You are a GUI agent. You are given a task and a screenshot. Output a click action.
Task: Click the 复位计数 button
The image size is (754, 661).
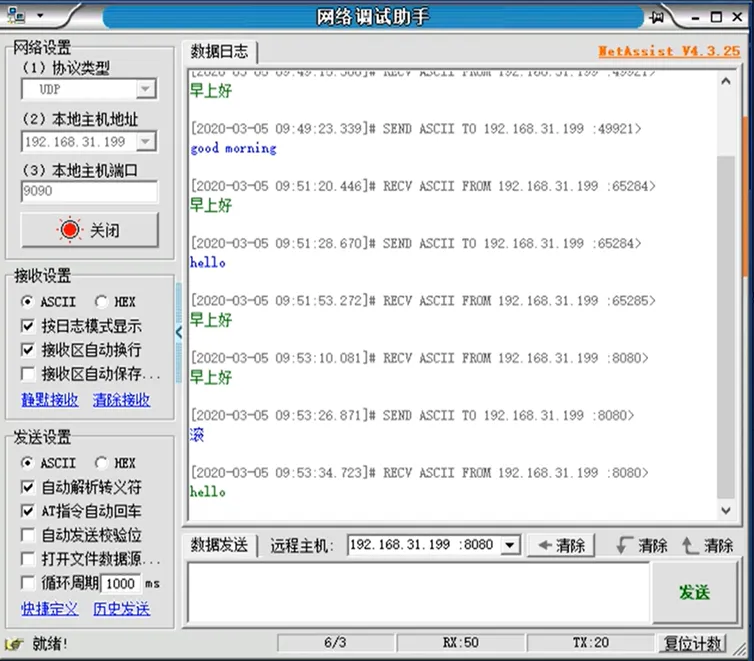692,643
